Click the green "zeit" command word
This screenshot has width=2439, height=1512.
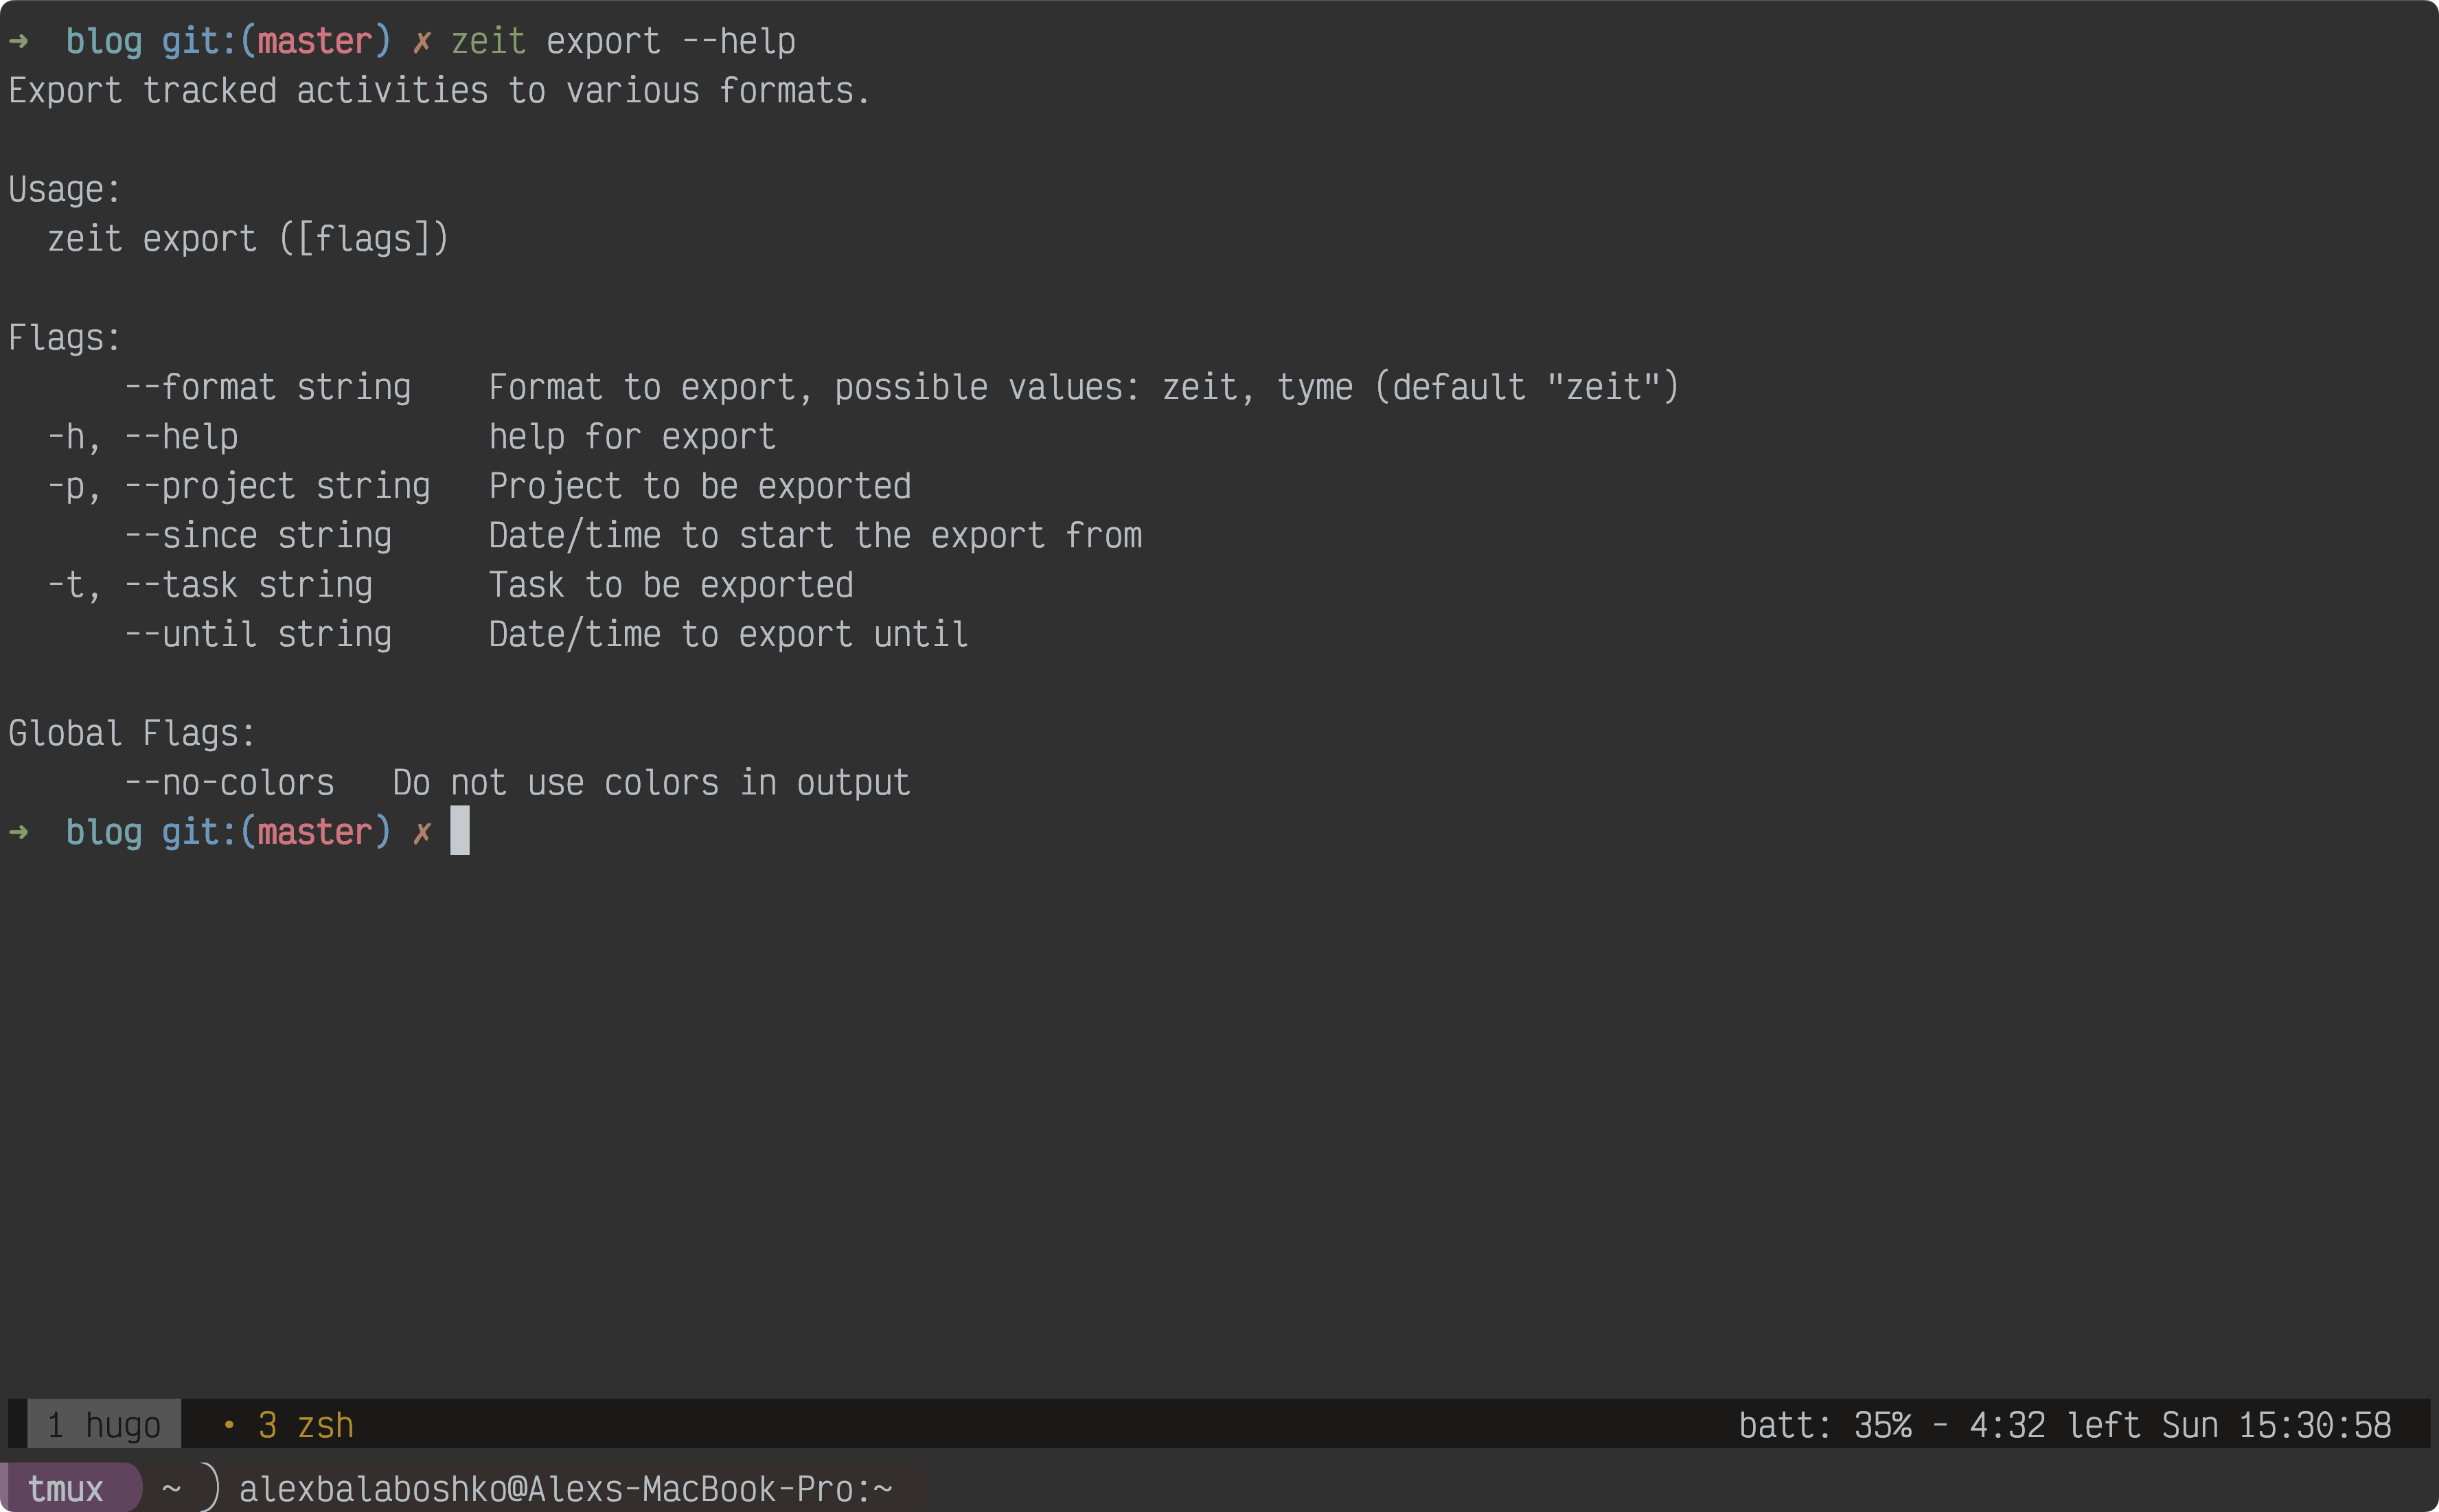point(488,41)
